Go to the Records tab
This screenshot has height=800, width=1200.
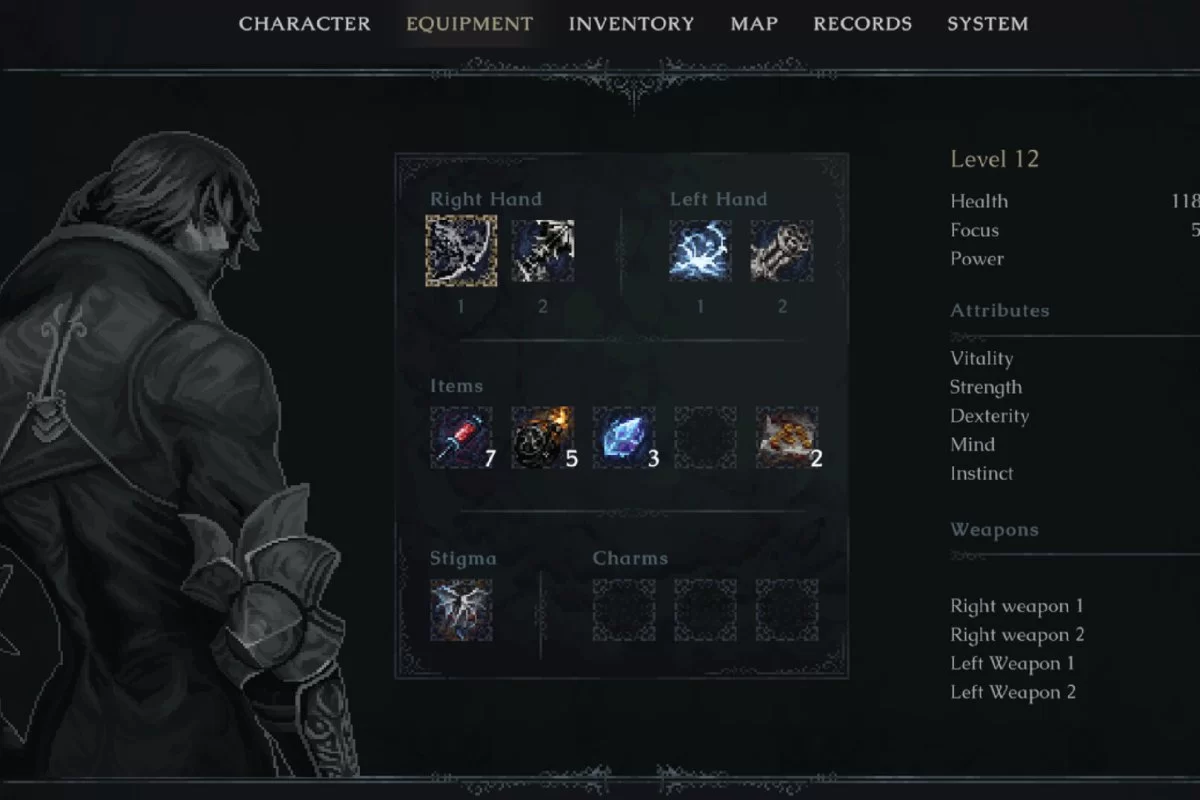point(862,24)
